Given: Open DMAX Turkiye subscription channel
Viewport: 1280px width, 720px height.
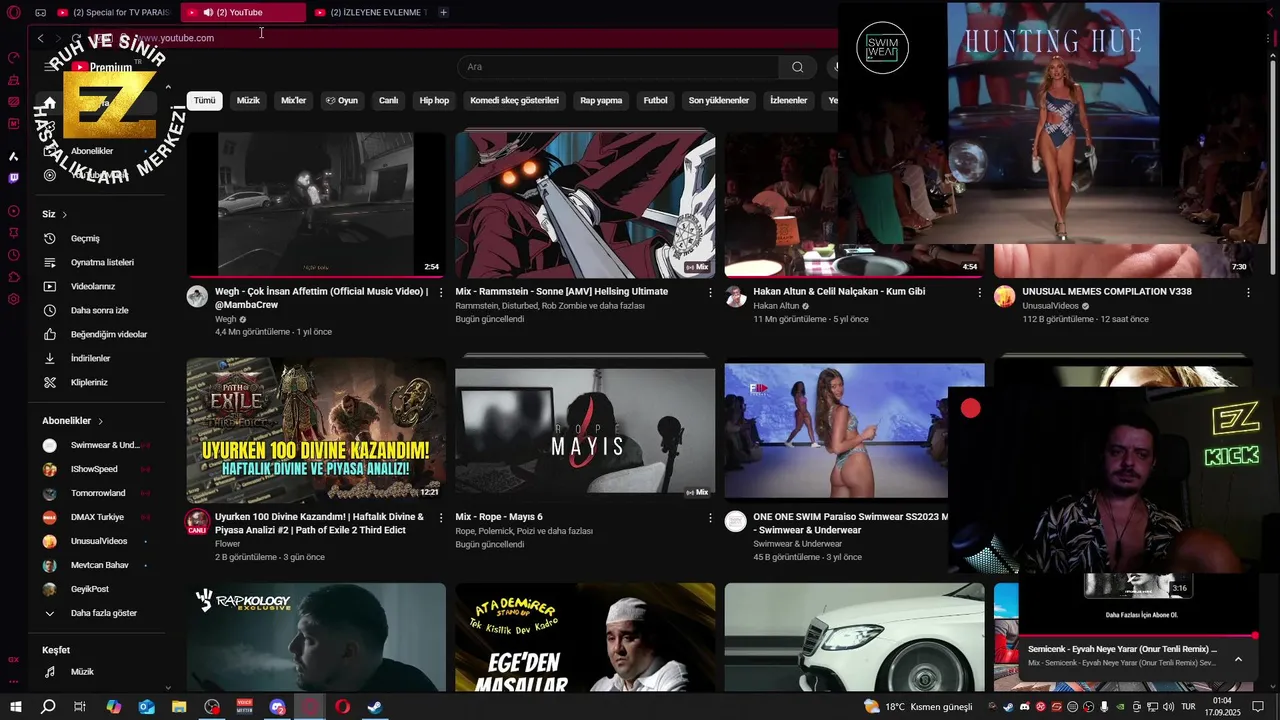Looking at the screenshot, I should coord(99,517).
